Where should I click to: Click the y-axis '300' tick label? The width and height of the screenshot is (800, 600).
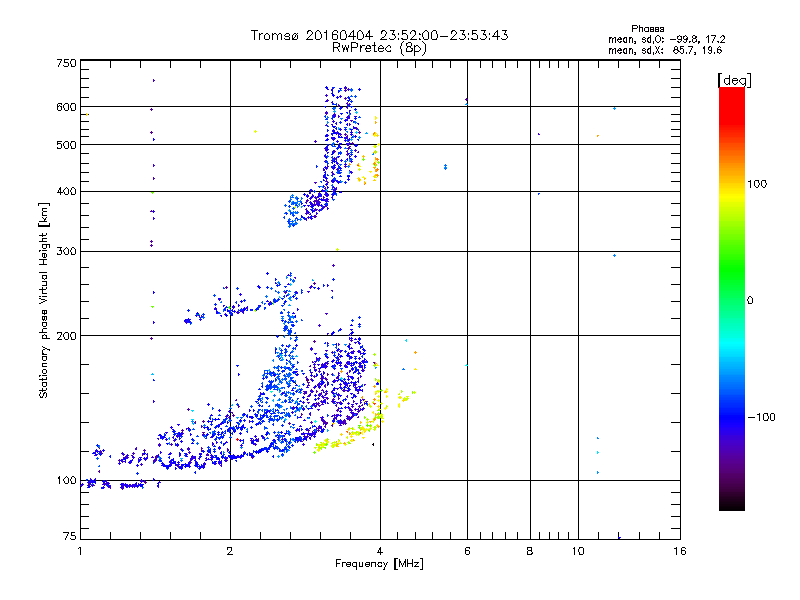click(66, 251)
